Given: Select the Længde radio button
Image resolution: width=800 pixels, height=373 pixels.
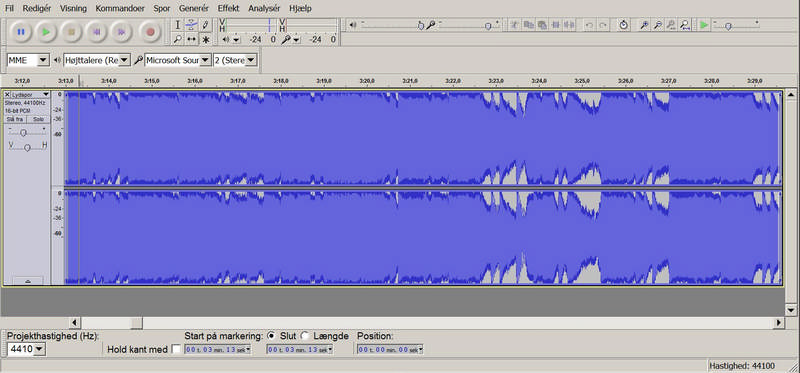Looking at the screenshot, I should click(x=305, y=336).
